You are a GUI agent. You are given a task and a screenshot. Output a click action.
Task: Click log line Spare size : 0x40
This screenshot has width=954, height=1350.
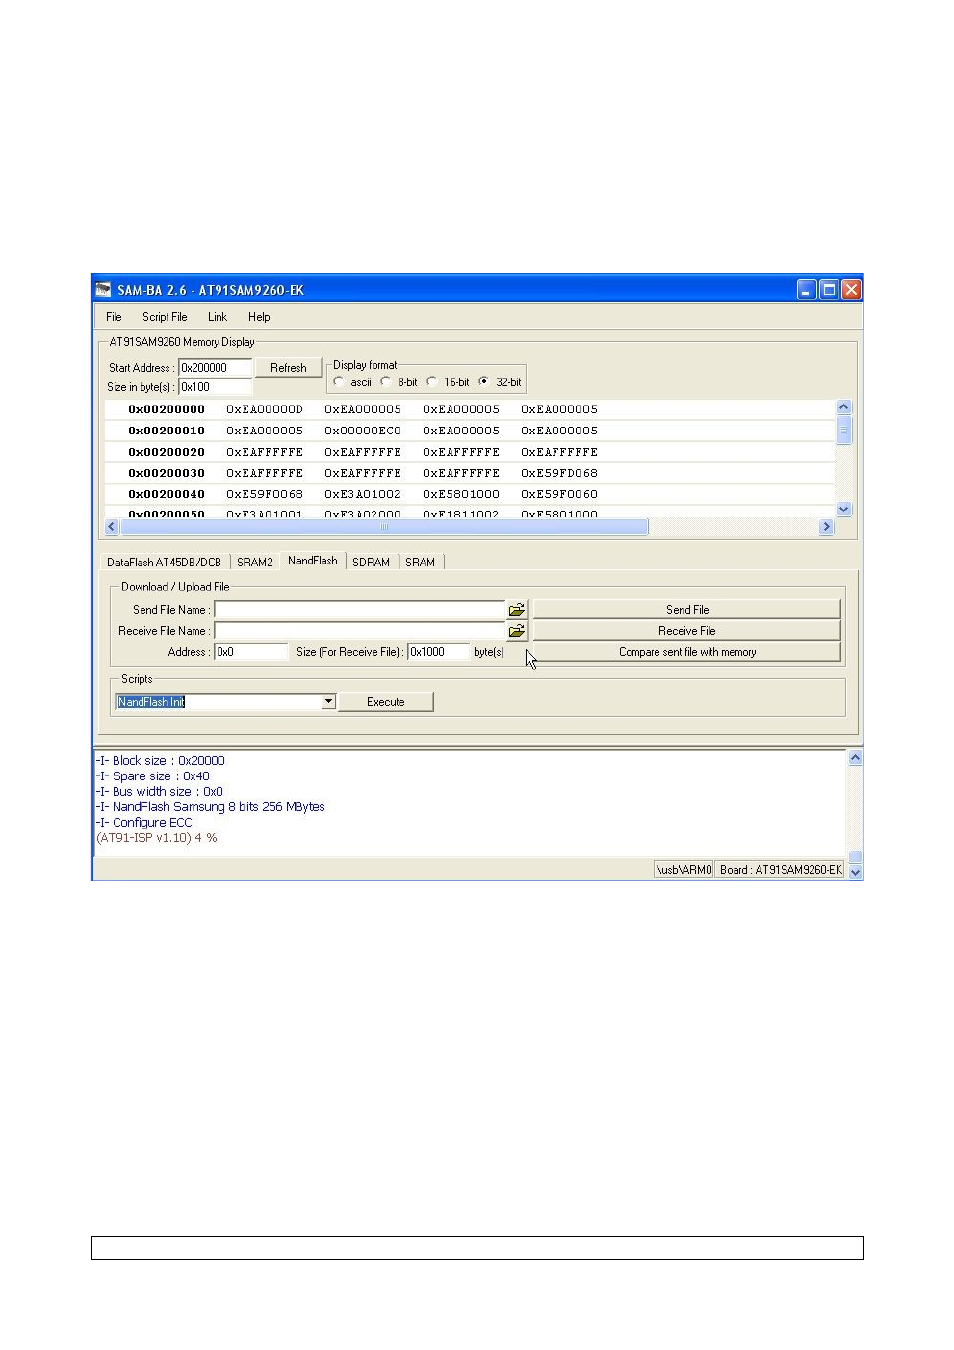pos(153,776)
